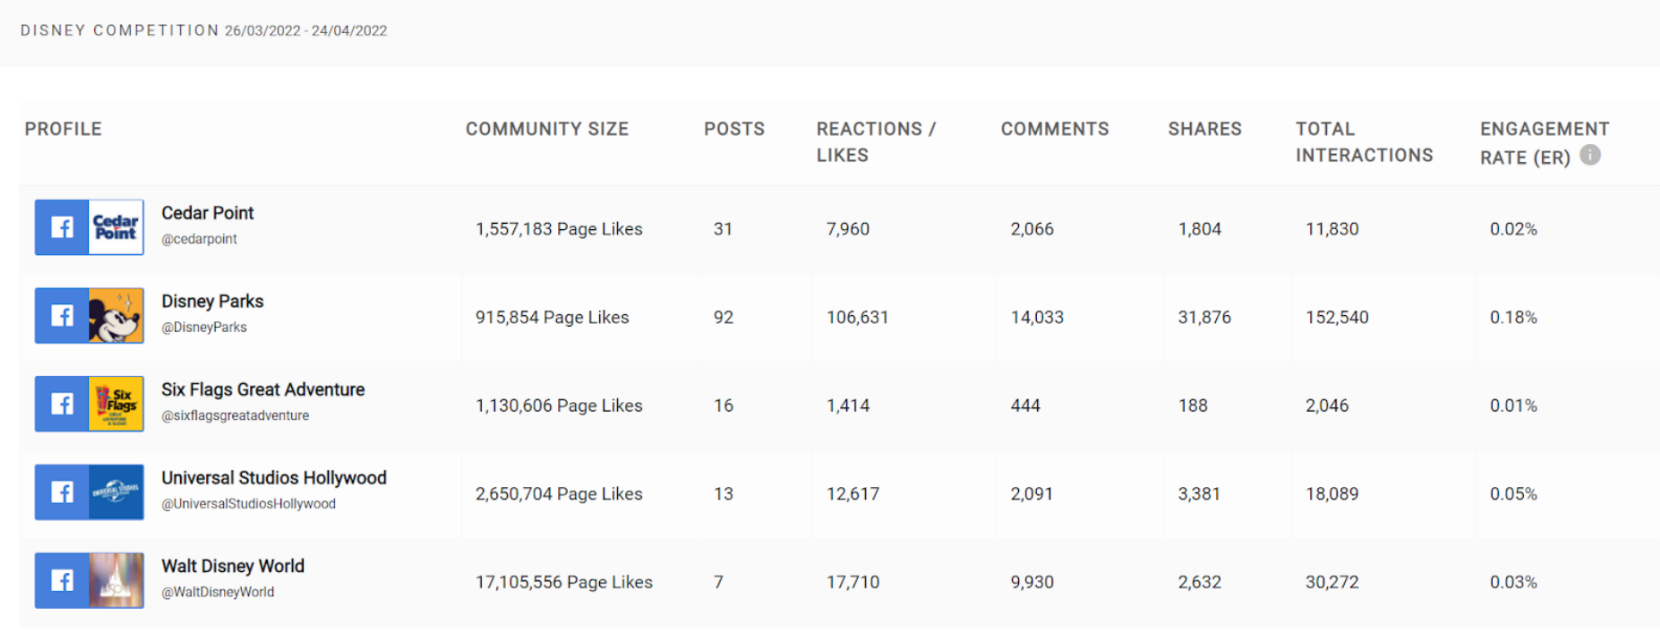This screenshot has height=630, width=1660.
Task: Select Disney Parks' posts value 92
Action: pyautogui.click(x=724, y=317)
